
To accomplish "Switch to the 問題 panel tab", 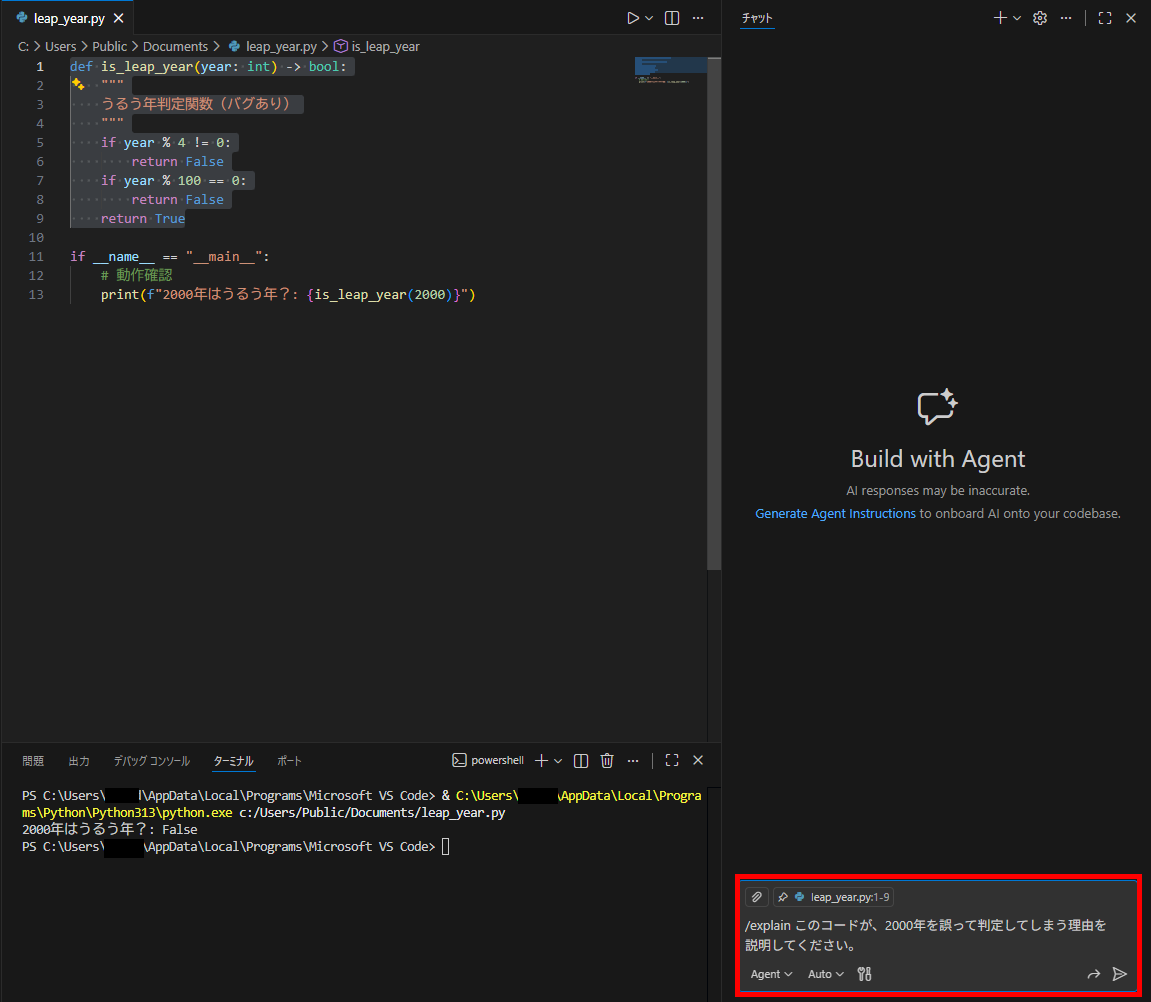I will coord(33,761).
